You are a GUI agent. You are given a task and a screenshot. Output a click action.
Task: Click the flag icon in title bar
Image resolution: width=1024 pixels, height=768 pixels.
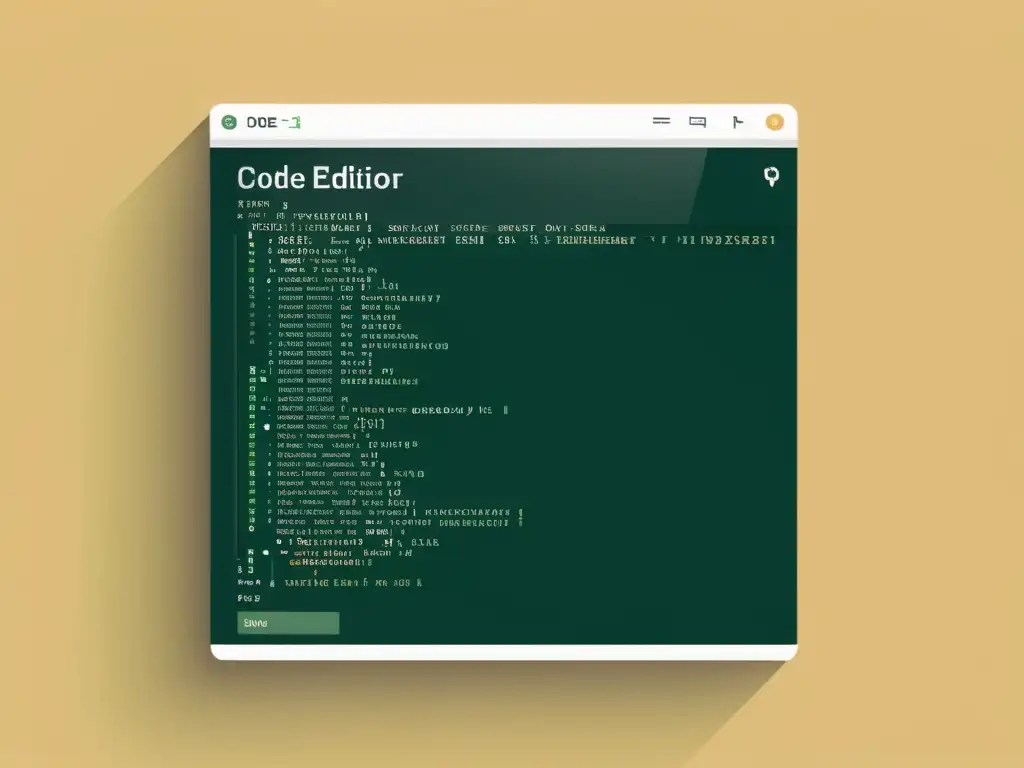(737, 122)
